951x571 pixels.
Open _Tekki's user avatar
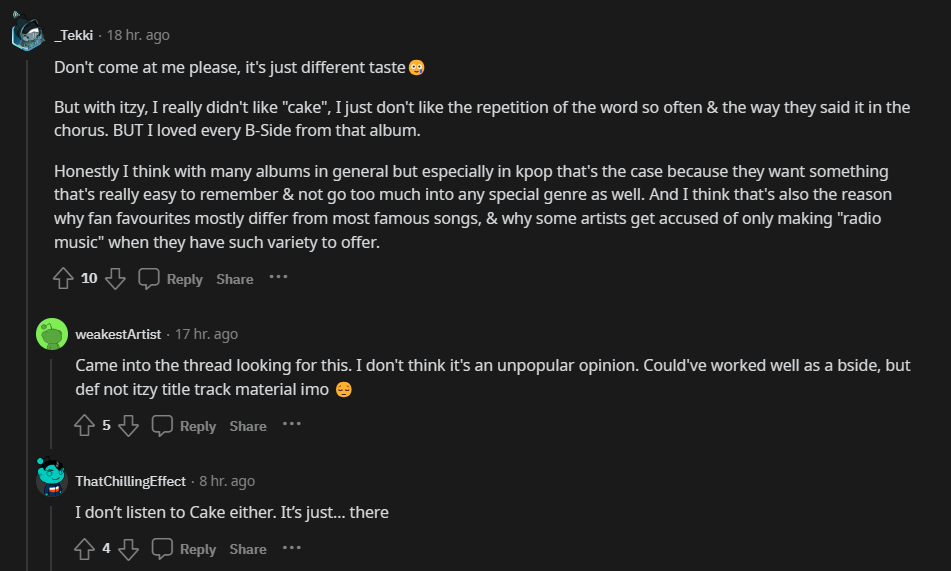[x=28, y=35]
